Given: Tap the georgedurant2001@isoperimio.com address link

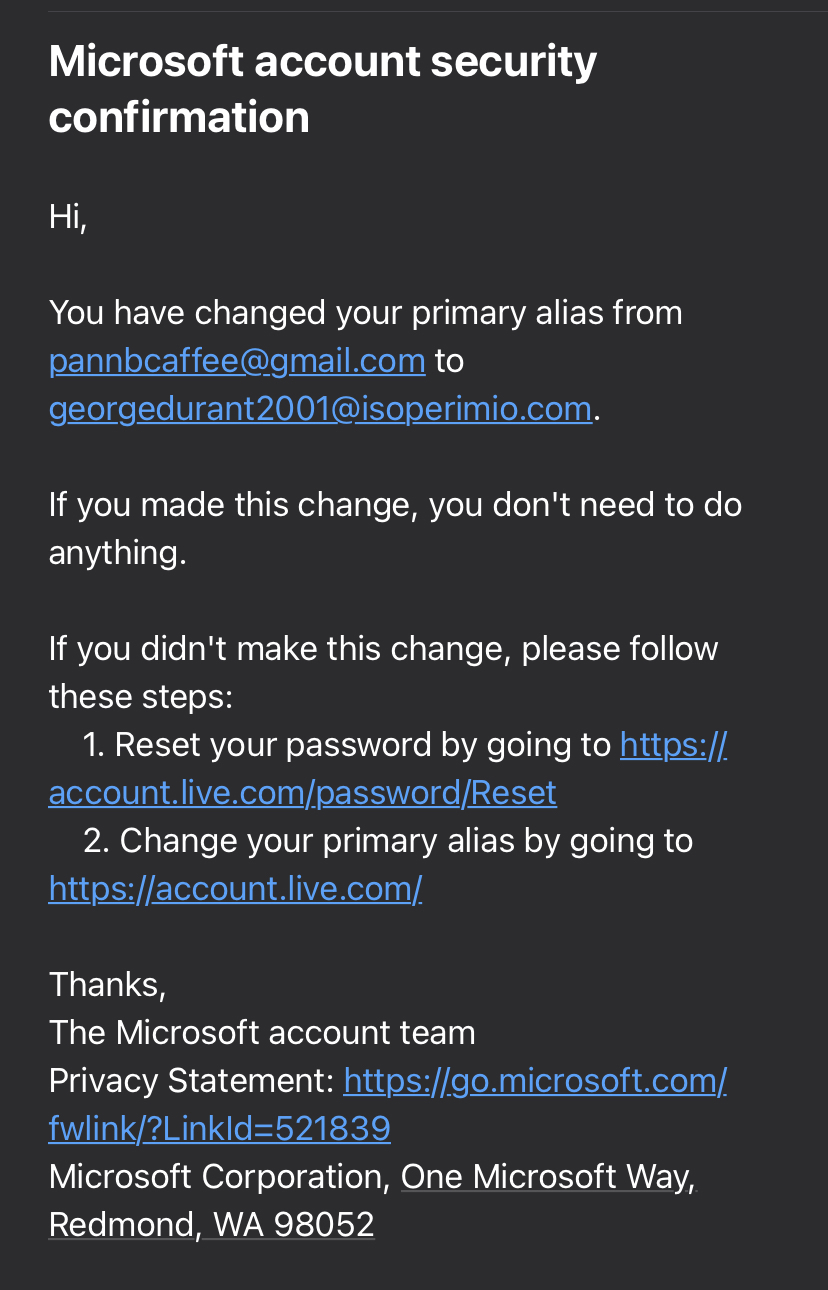Looking at the screenshot, I should click(320, 409).
